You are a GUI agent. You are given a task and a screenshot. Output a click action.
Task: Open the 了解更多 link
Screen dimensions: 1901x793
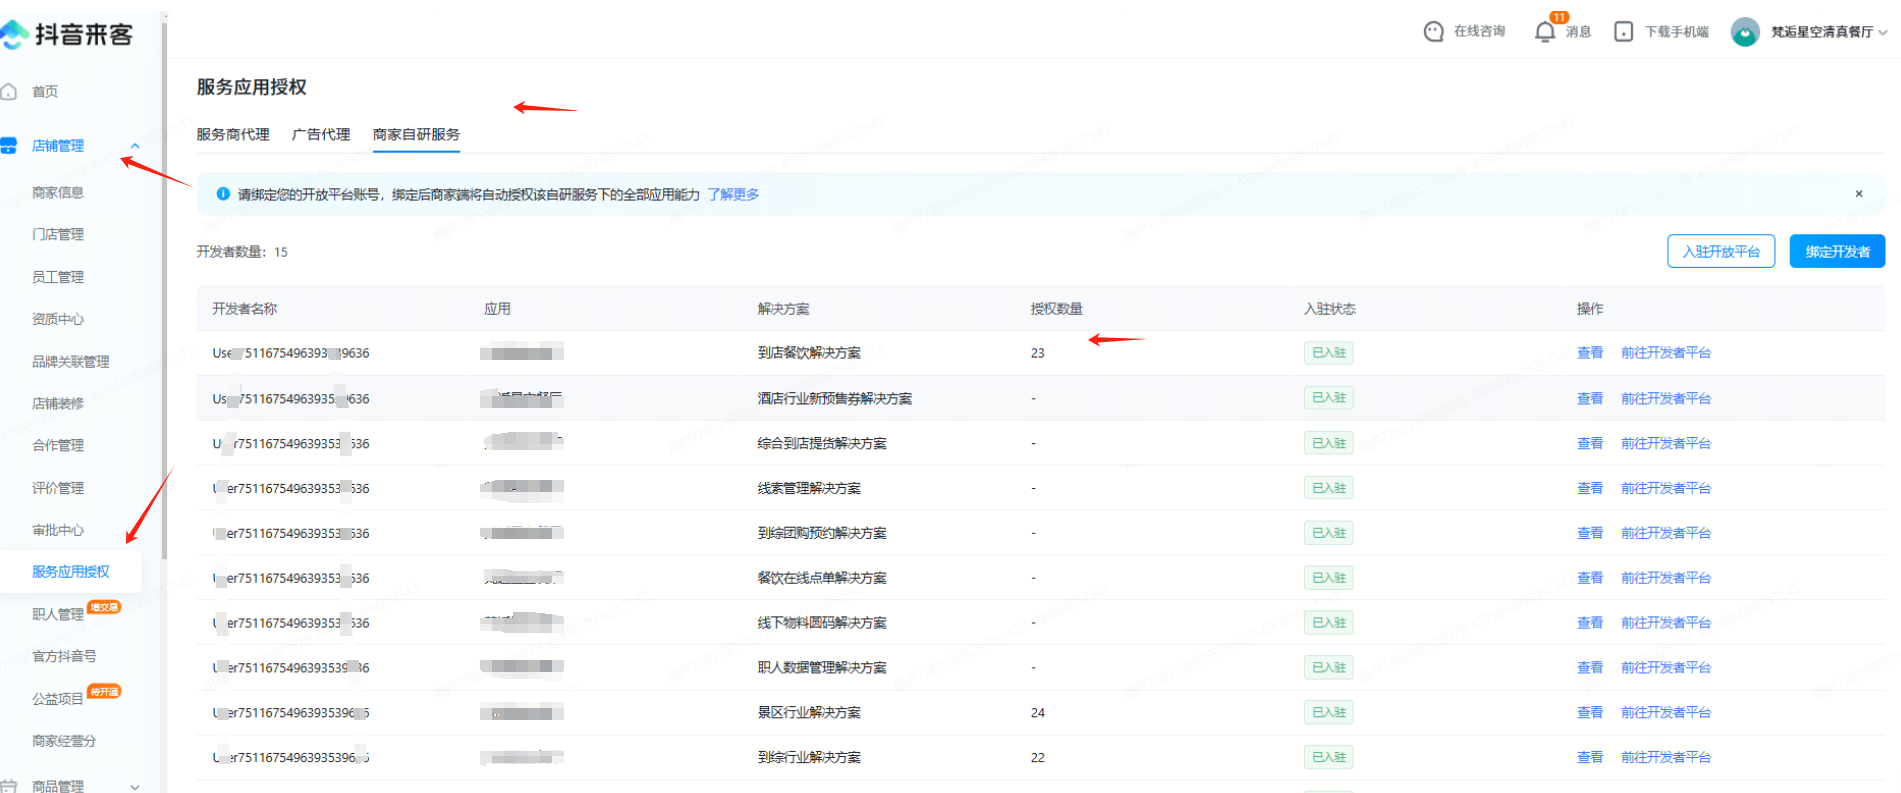click(733, 194)
